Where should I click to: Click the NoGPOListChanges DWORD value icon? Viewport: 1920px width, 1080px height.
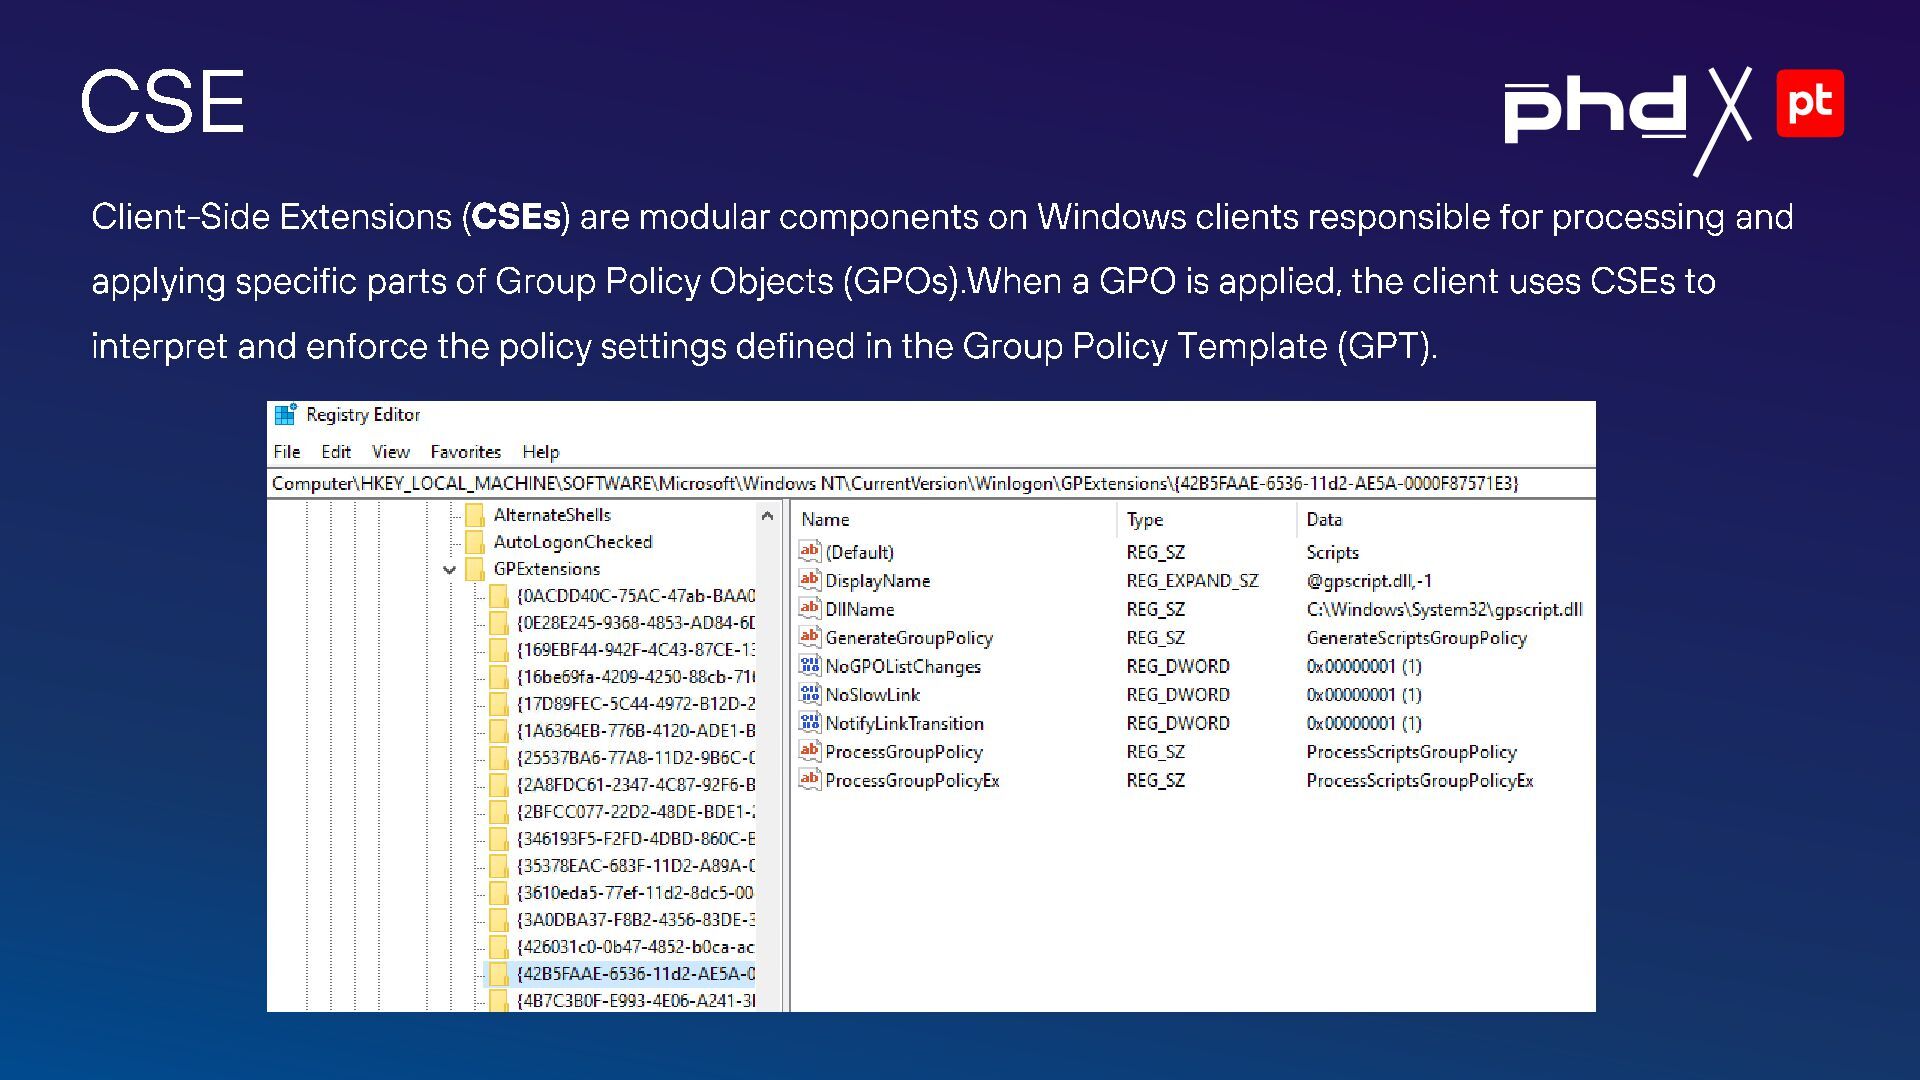point(810,665)
